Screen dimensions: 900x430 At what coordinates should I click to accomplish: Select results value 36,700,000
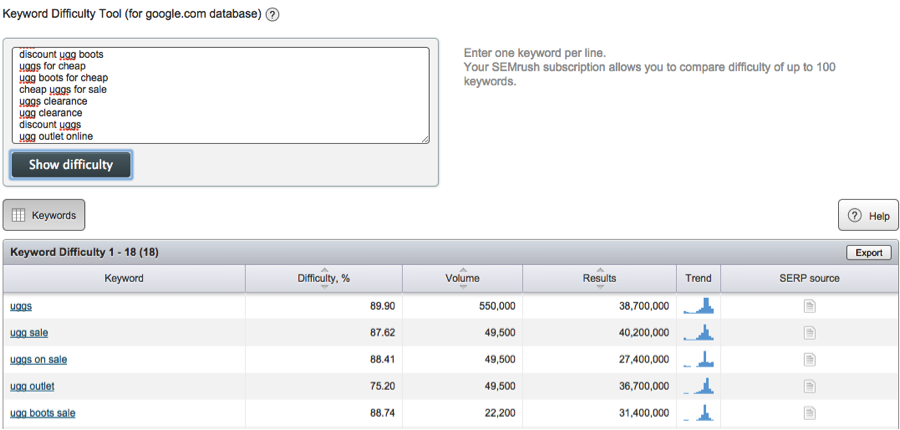(645, 386)
